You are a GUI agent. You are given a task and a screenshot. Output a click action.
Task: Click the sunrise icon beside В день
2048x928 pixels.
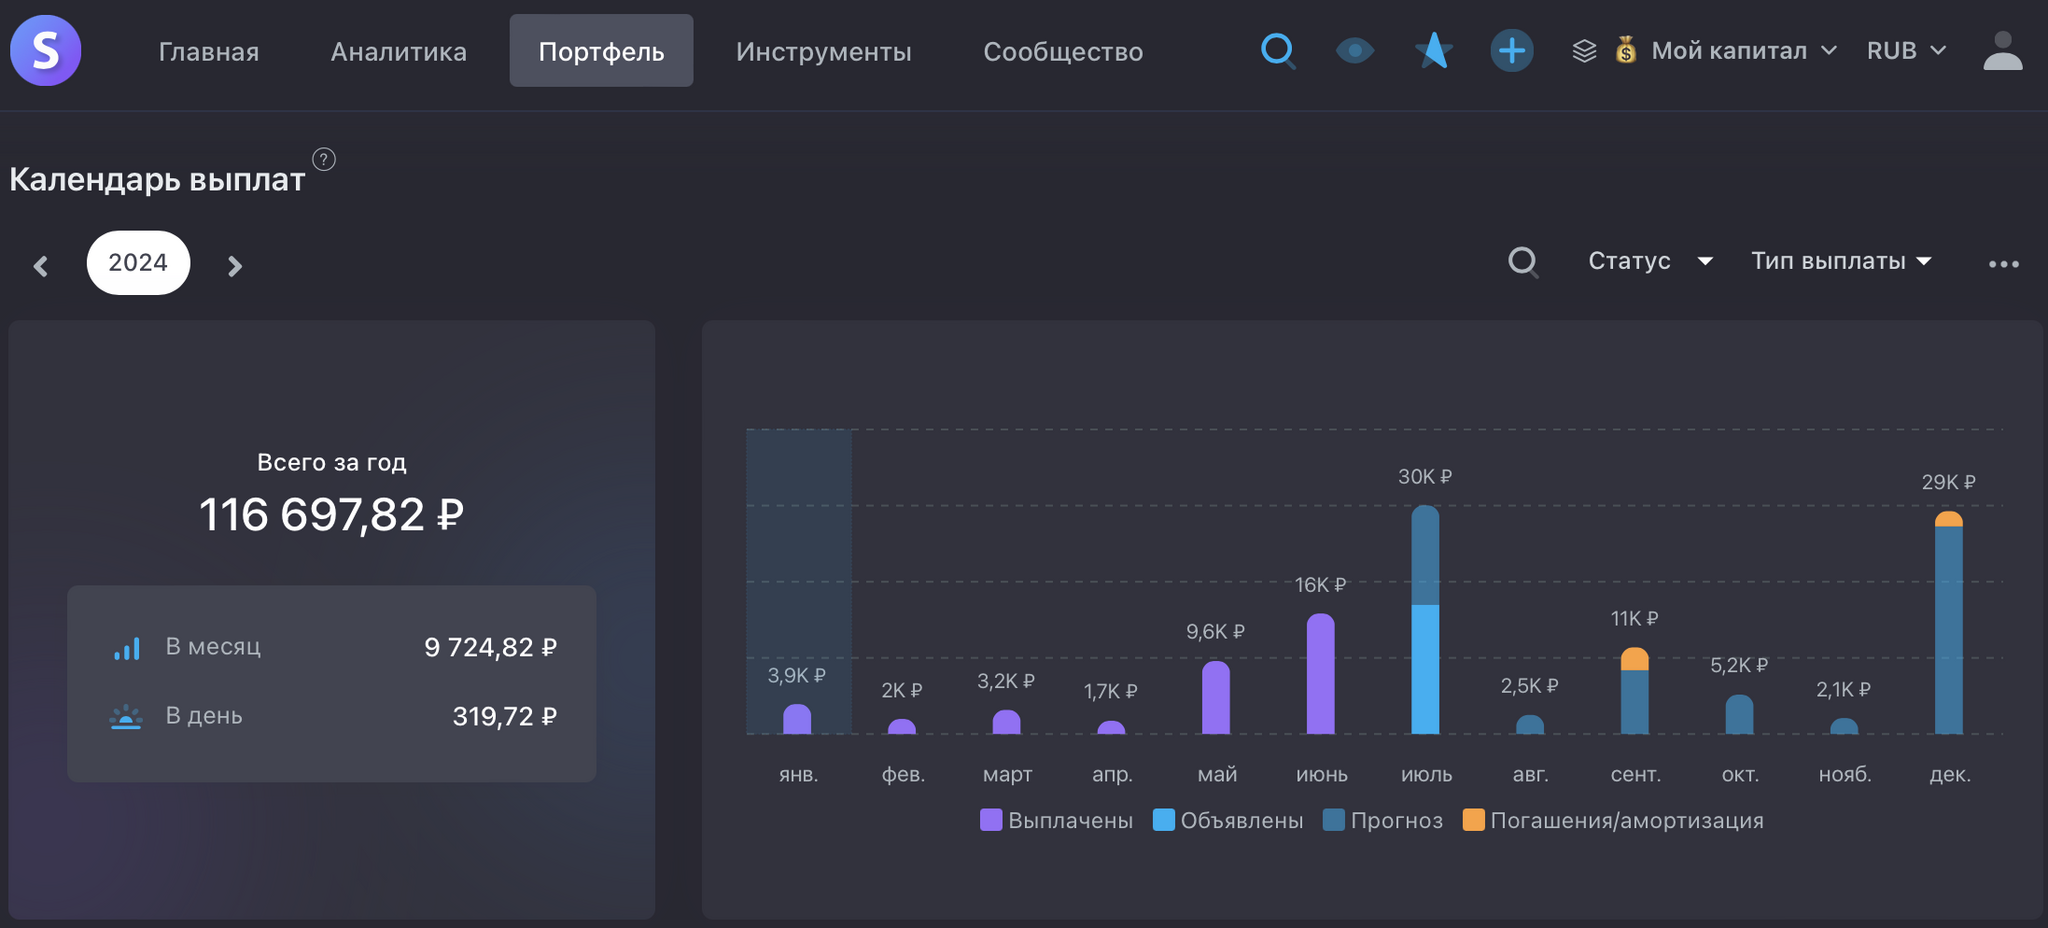pyautogui.click(x=126, y=717)
